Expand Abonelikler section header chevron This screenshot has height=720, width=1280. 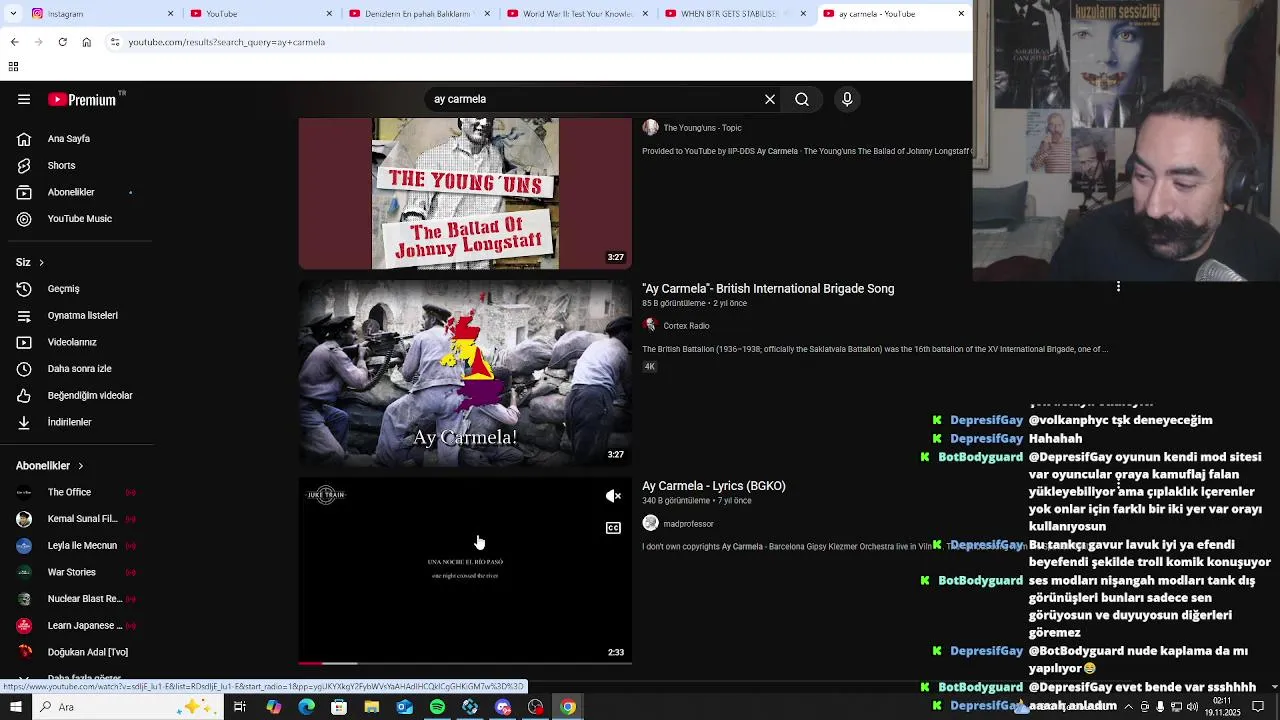pyautogui.click(x=80, y=466)
